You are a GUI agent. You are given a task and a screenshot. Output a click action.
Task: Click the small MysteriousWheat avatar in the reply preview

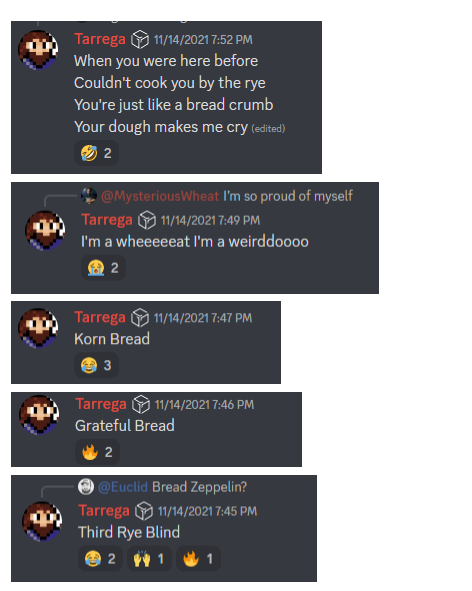click(89, 196)
